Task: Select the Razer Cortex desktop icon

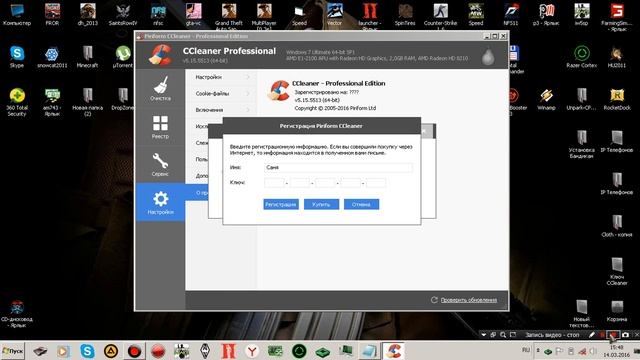Action: pyautogui.click(x=582, y=56)
